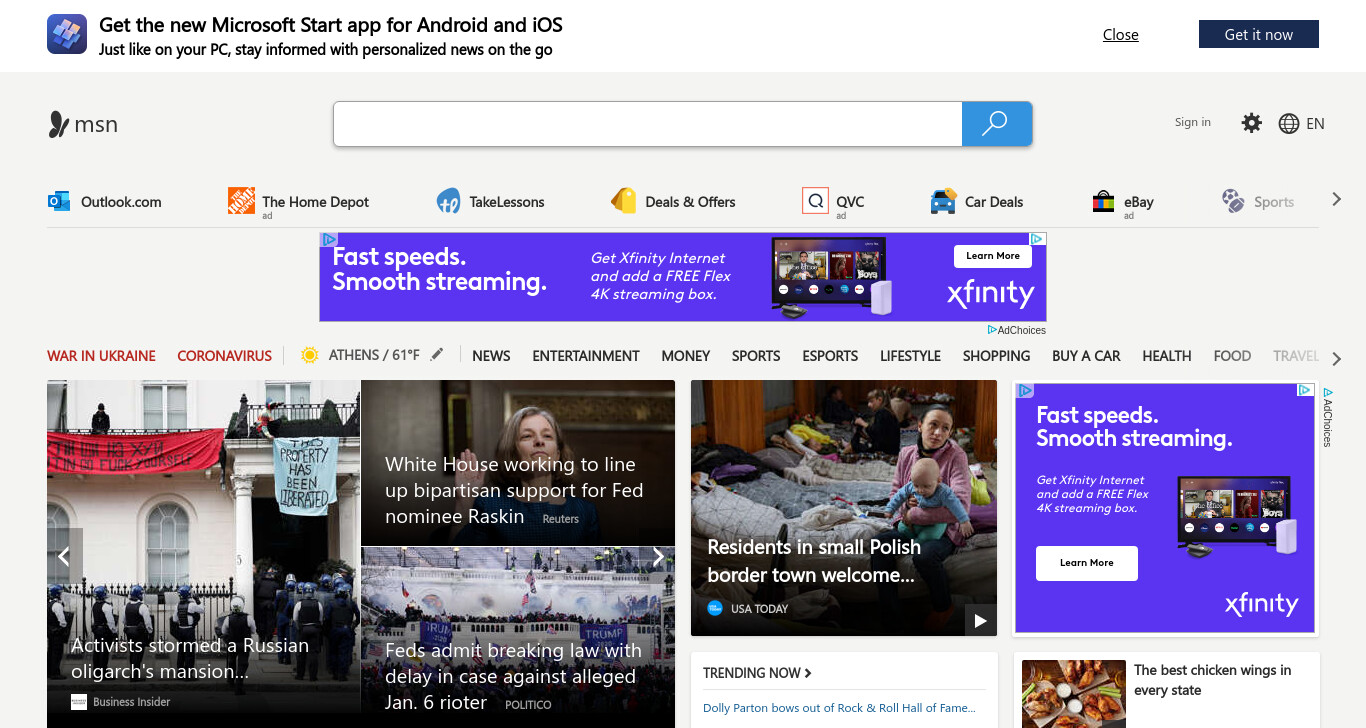1366x728 pixels.
Task: Click ad info icon on top banner's left corner
Action: coord(328,240)
